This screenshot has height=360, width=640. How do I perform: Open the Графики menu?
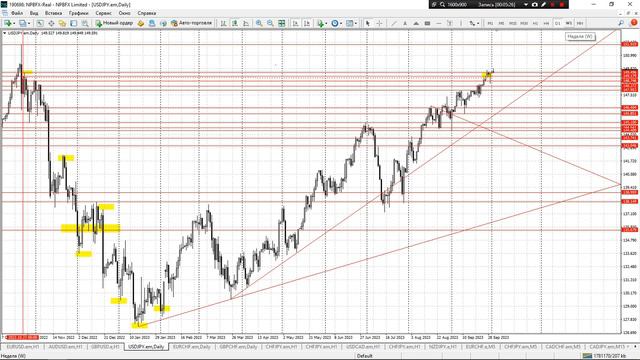click(78, 13)
